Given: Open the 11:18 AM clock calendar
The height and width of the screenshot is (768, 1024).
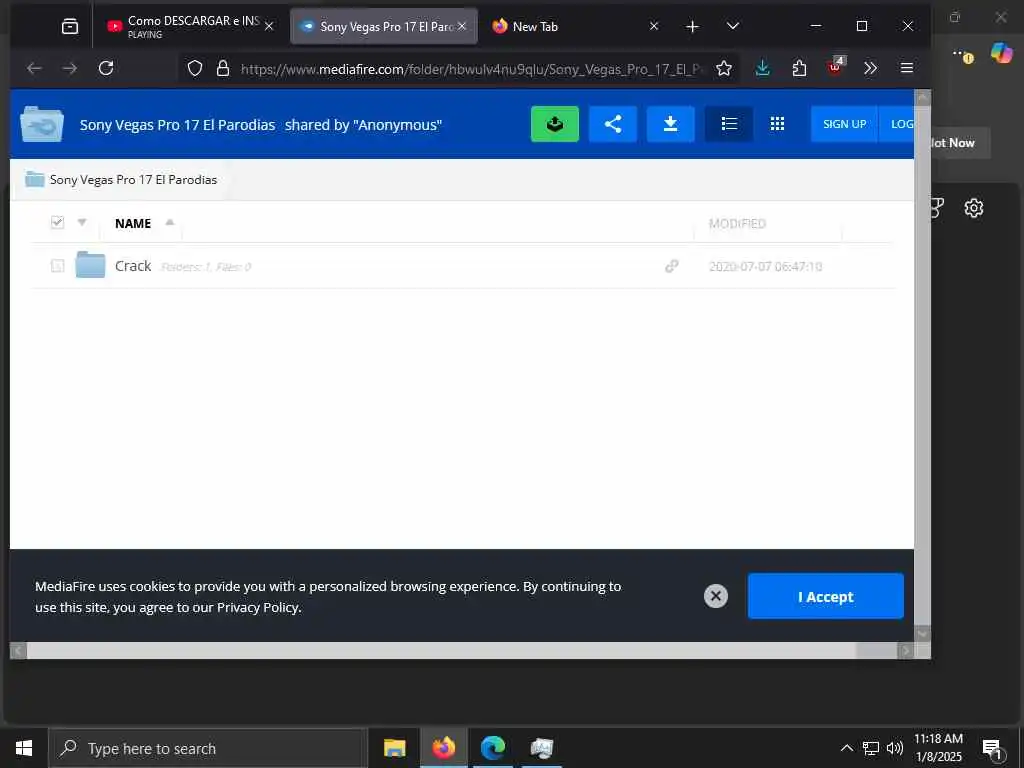Looking at the screenshot, I should (x=938, y=748).
